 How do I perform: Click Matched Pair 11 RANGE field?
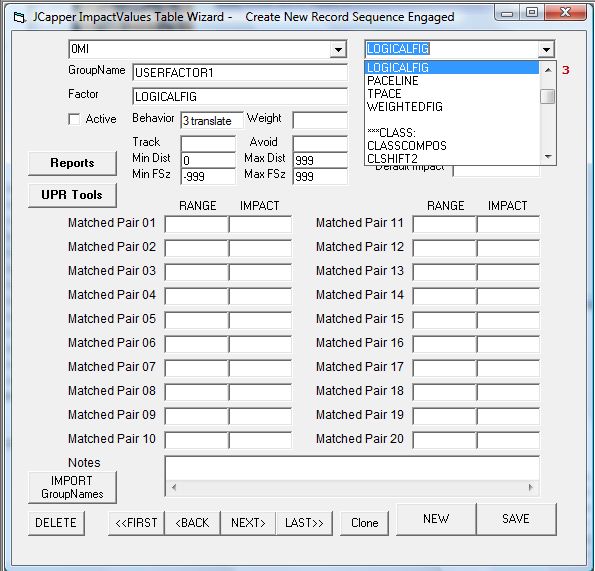pyautogui.click(x=444, y=224)
